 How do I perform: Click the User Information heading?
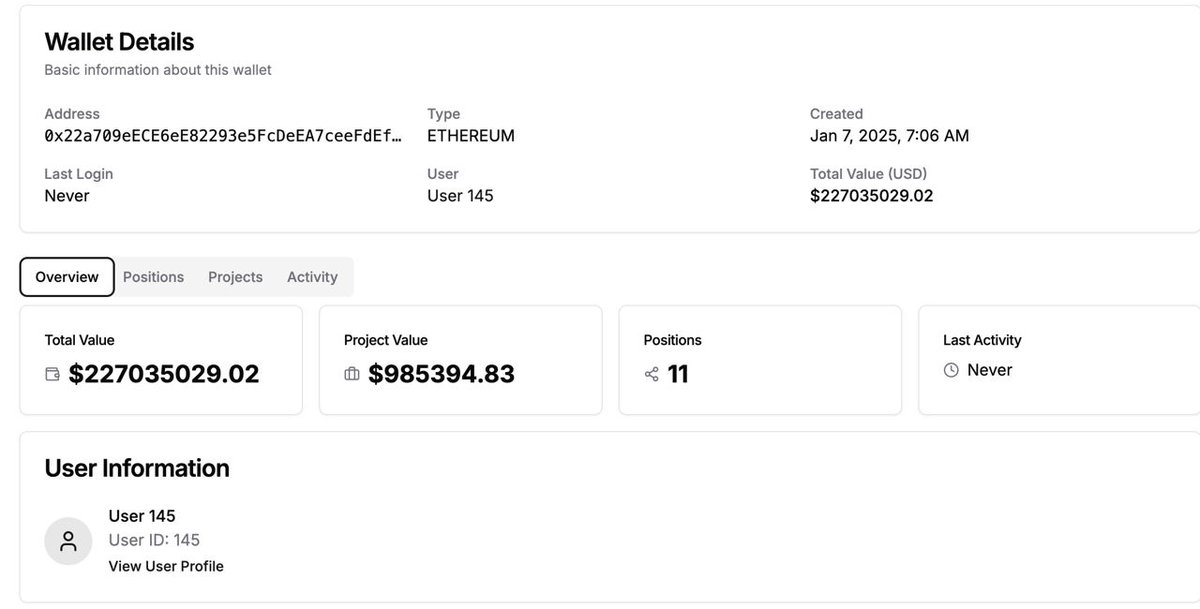137,468
